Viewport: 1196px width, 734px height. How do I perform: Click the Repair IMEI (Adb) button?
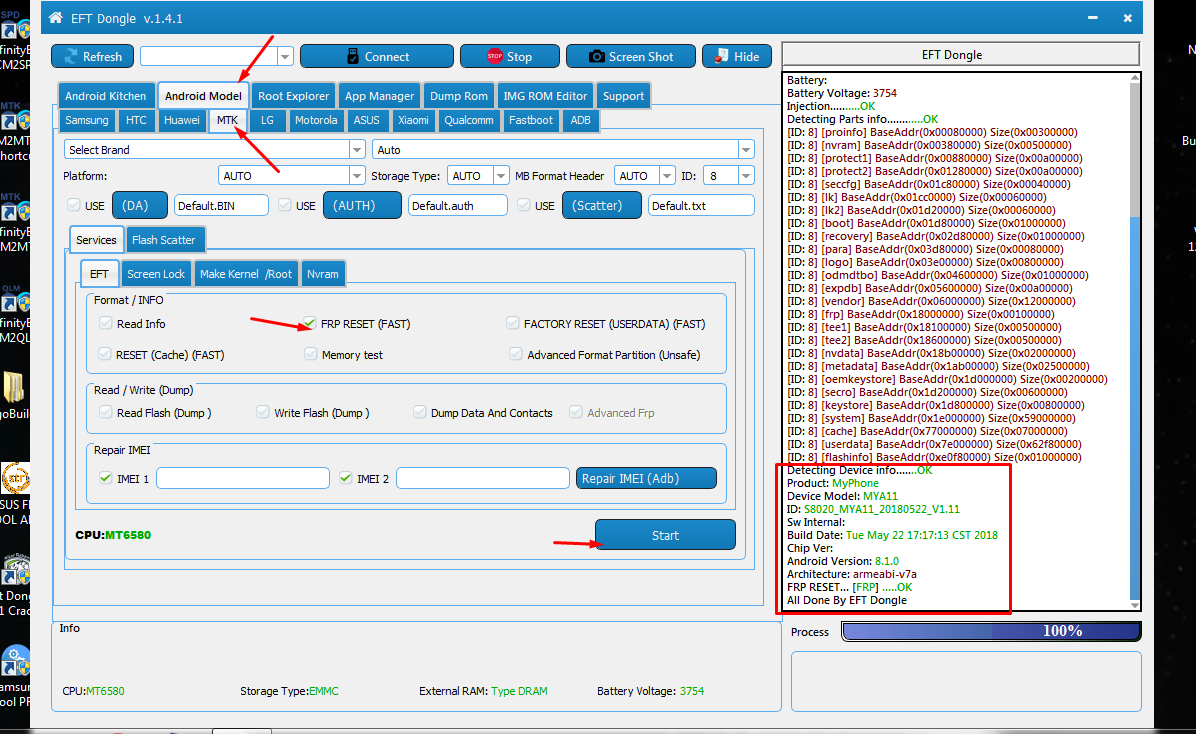646,478
